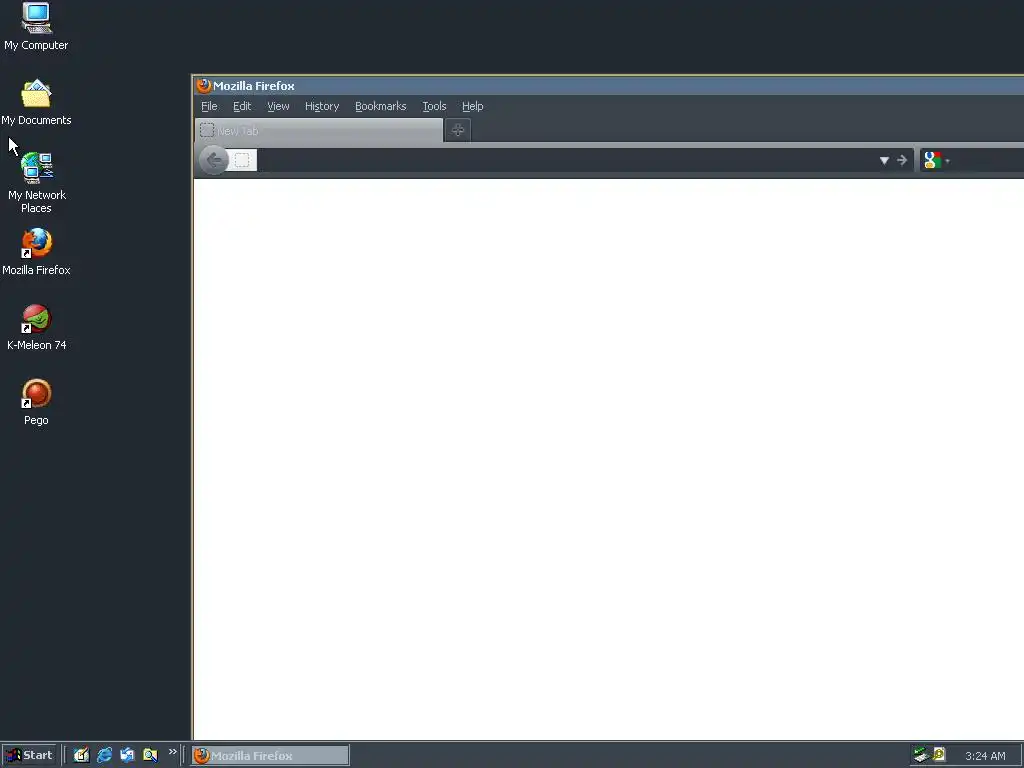Open the View menu
Image resolution: width=1024 pixels, height=768 pixels.
coord(278,106)
